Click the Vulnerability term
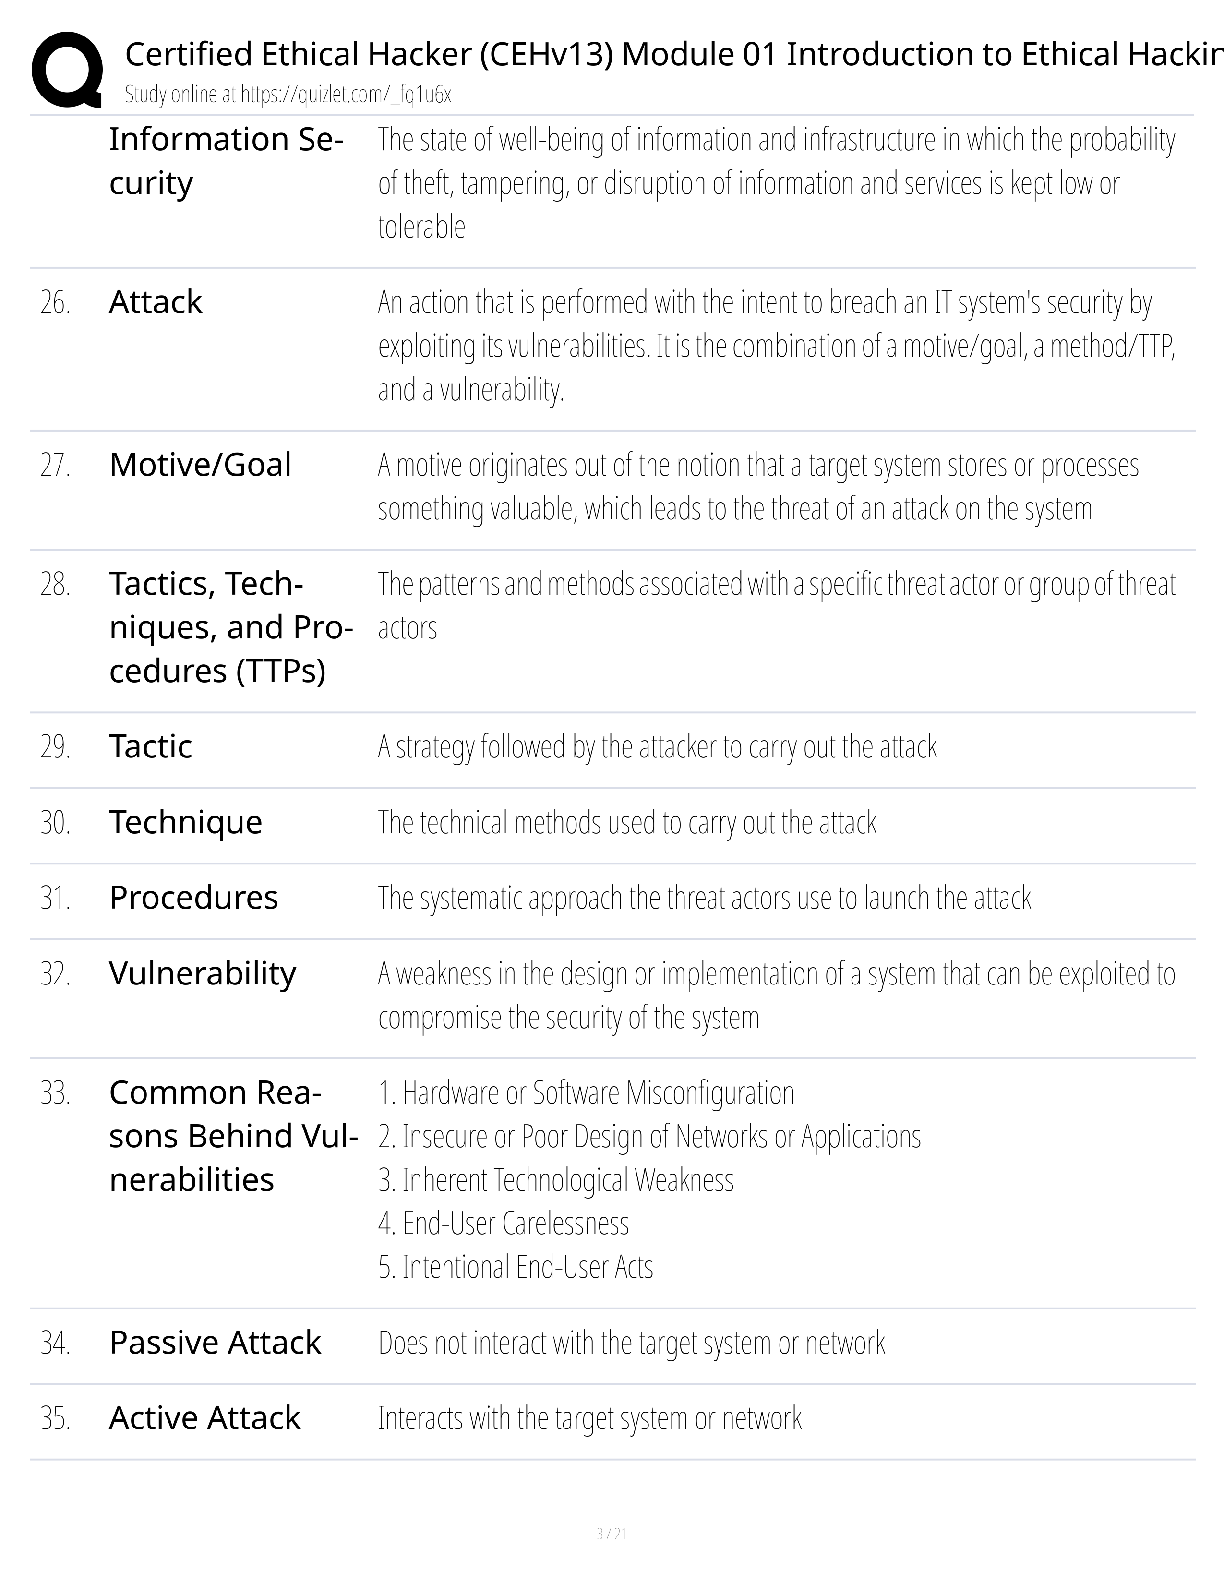Screen dimensions: 1224x1584 click(203, 974)
